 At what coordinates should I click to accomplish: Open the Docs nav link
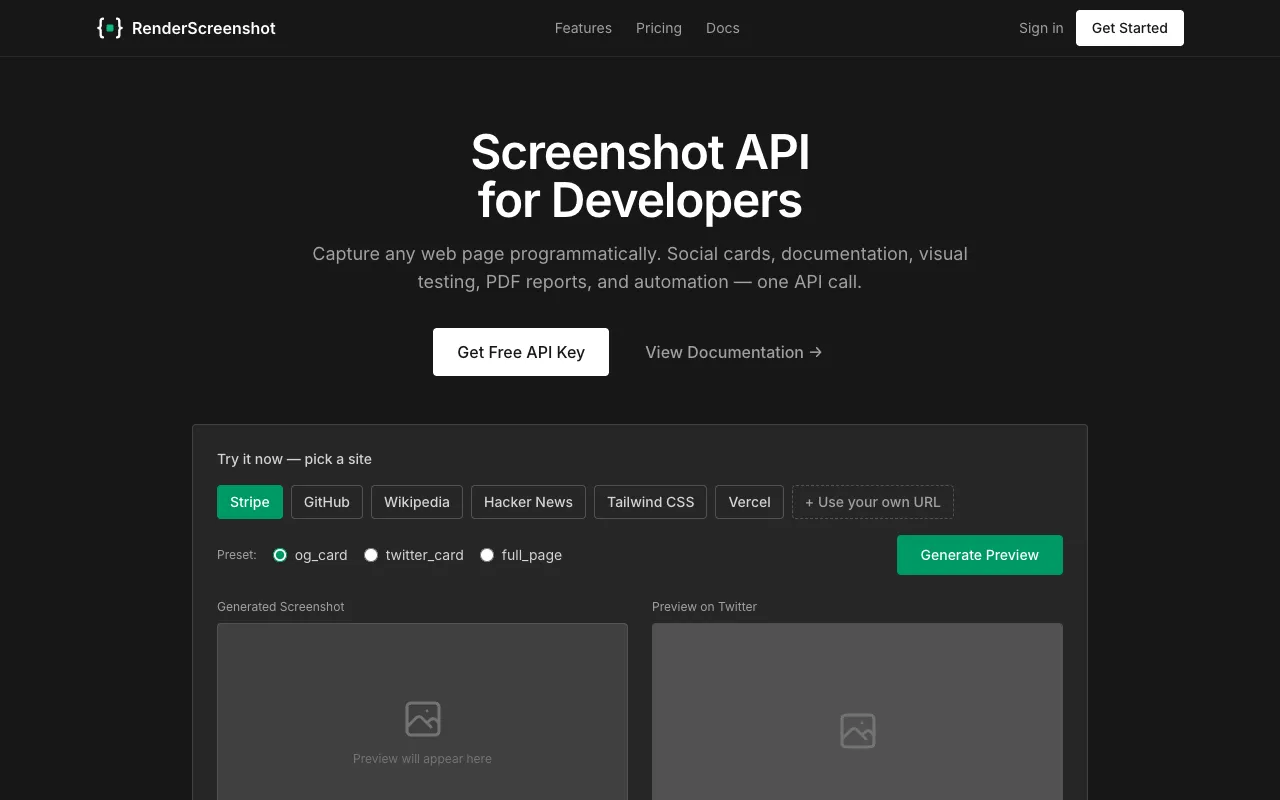(x=723, y=28)
